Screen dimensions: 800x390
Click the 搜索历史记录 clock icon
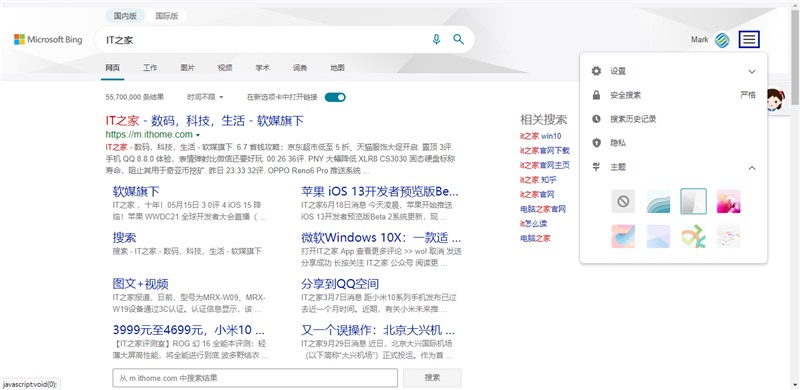tap(596, 119)
